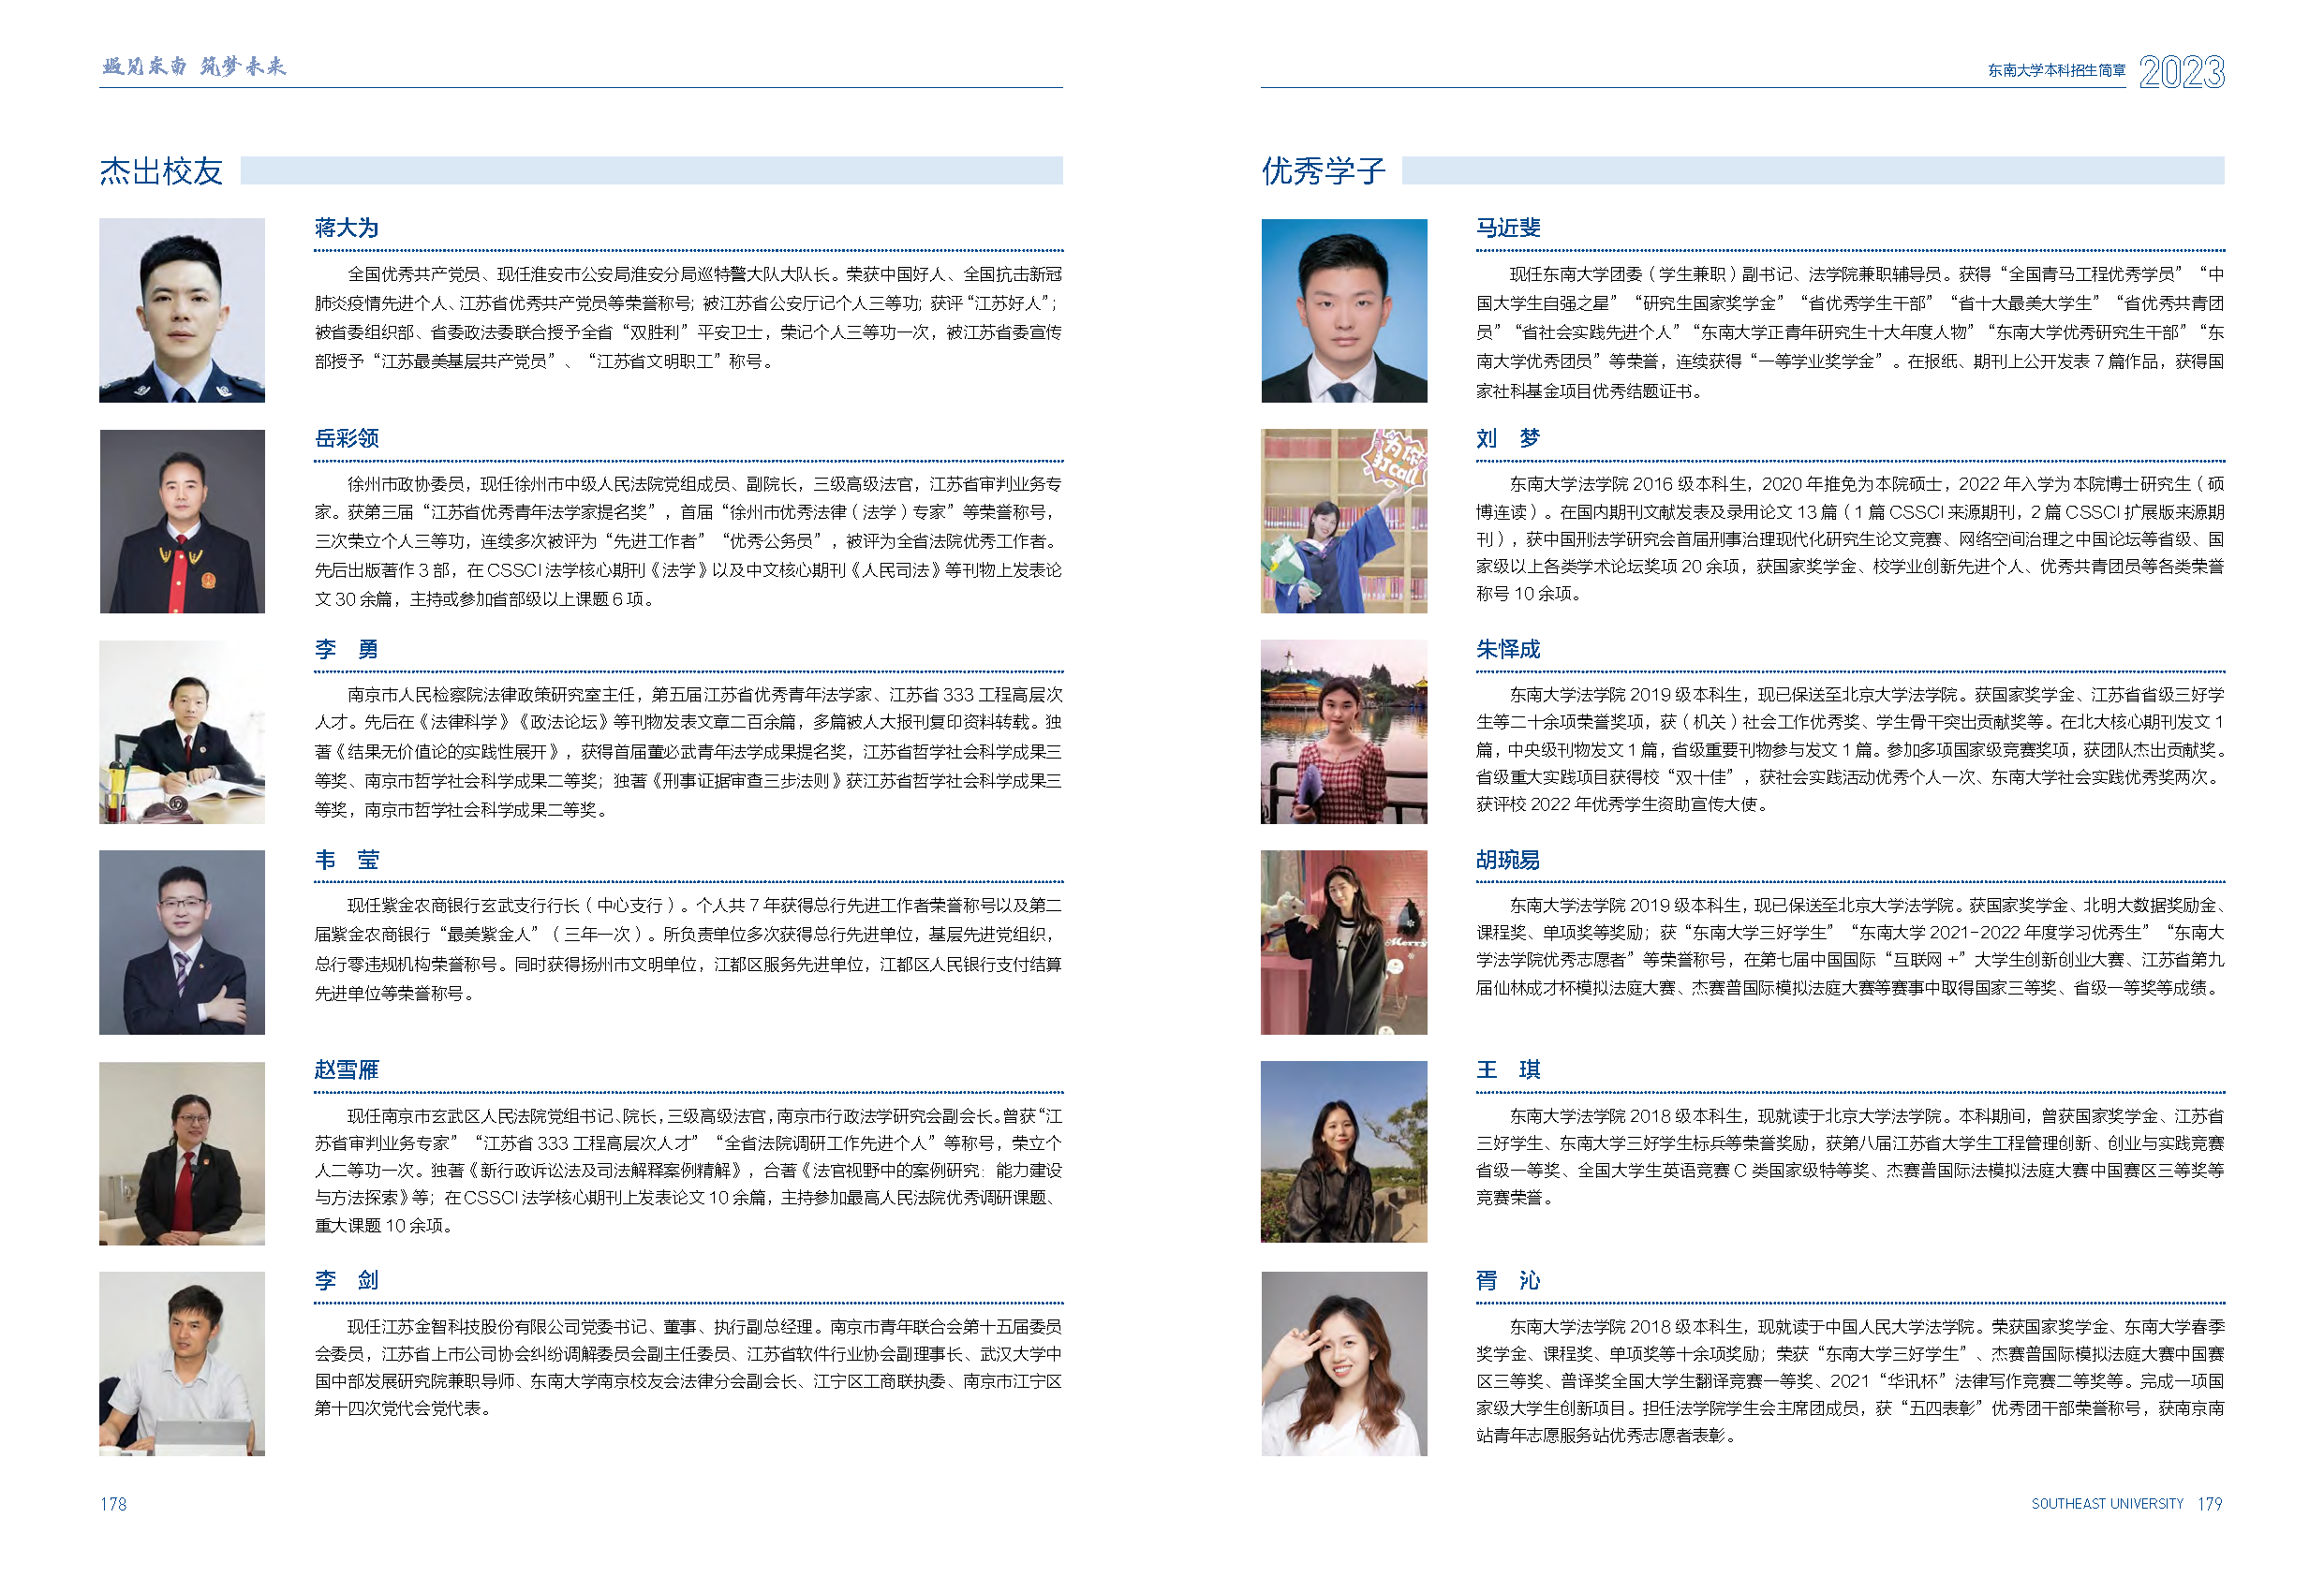Click the 杰出校友 section heading
The height and width of the screenshot is (1577, 2324).
click(x=161, y=171)
